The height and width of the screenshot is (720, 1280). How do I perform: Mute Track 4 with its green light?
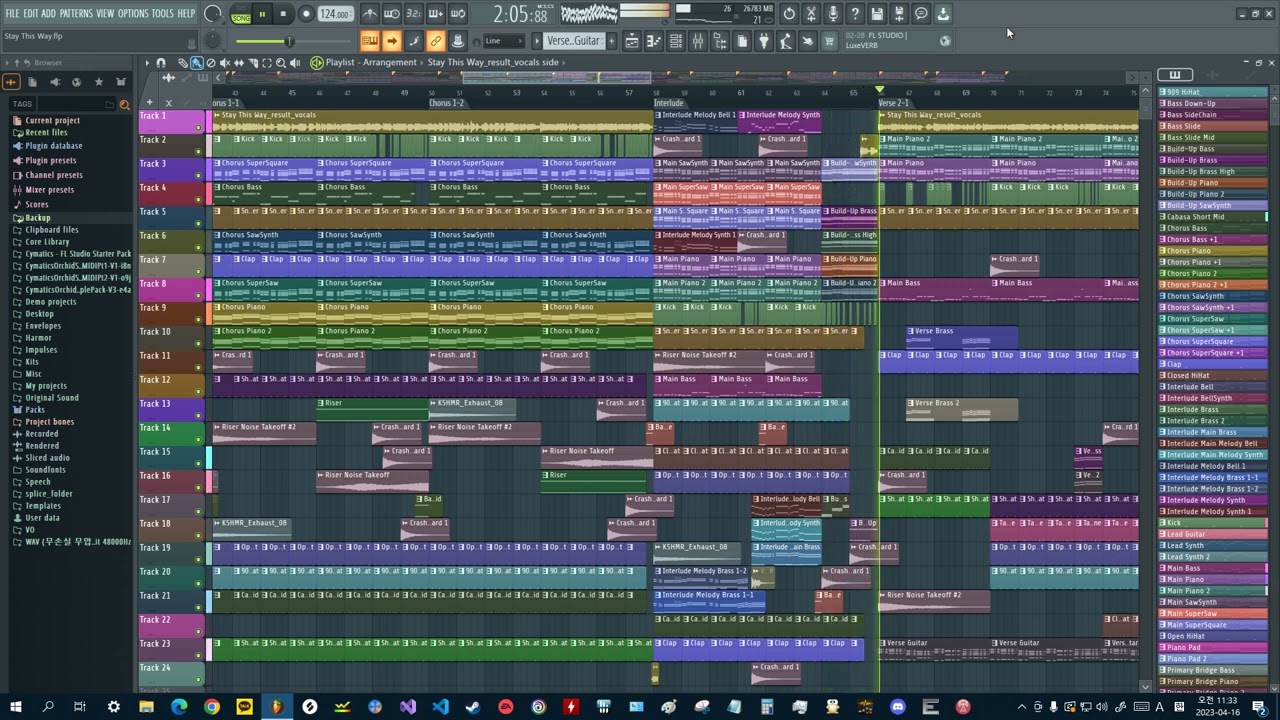(x=198, y=198)
